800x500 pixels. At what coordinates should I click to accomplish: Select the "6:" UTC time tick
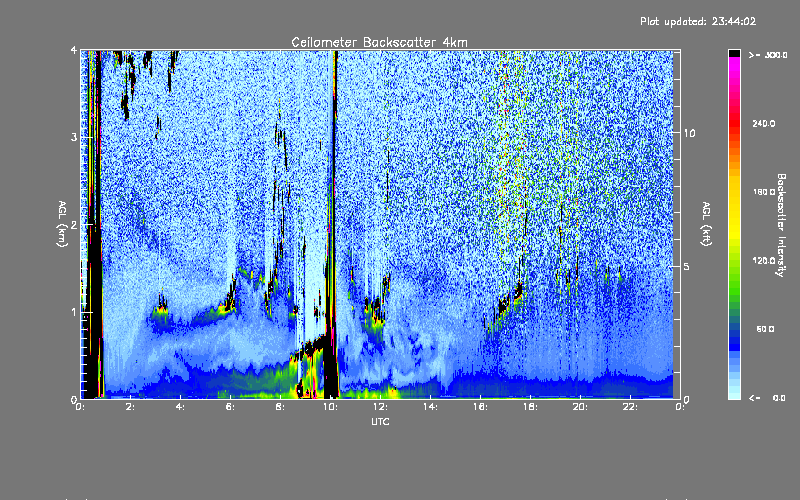tap(230, 407)
